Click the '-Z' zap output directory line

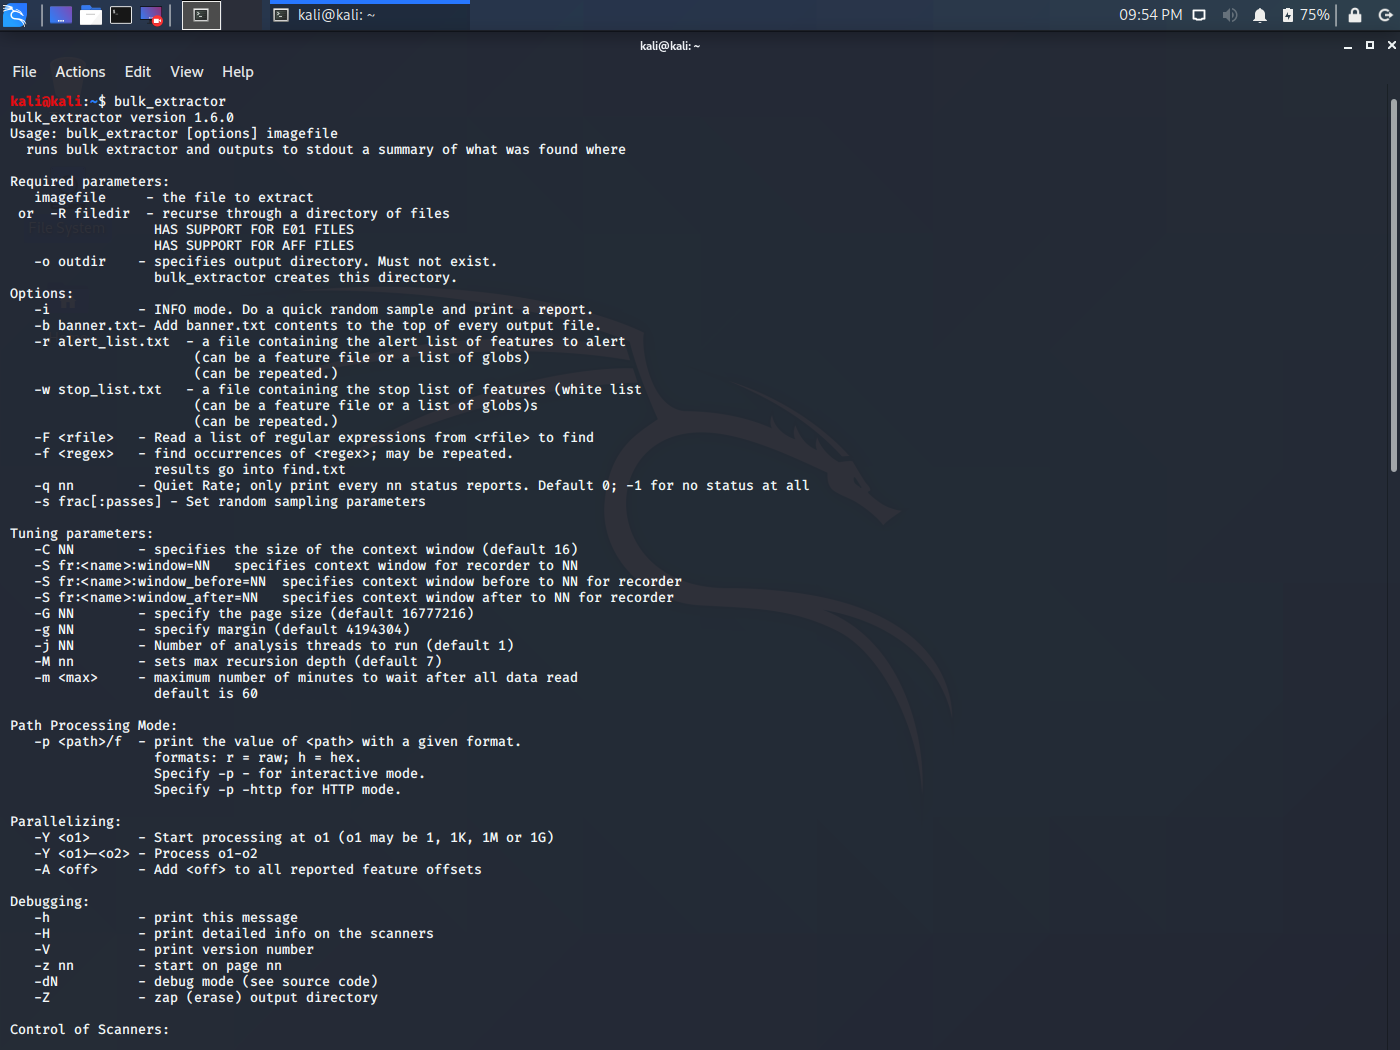(206, 997)
